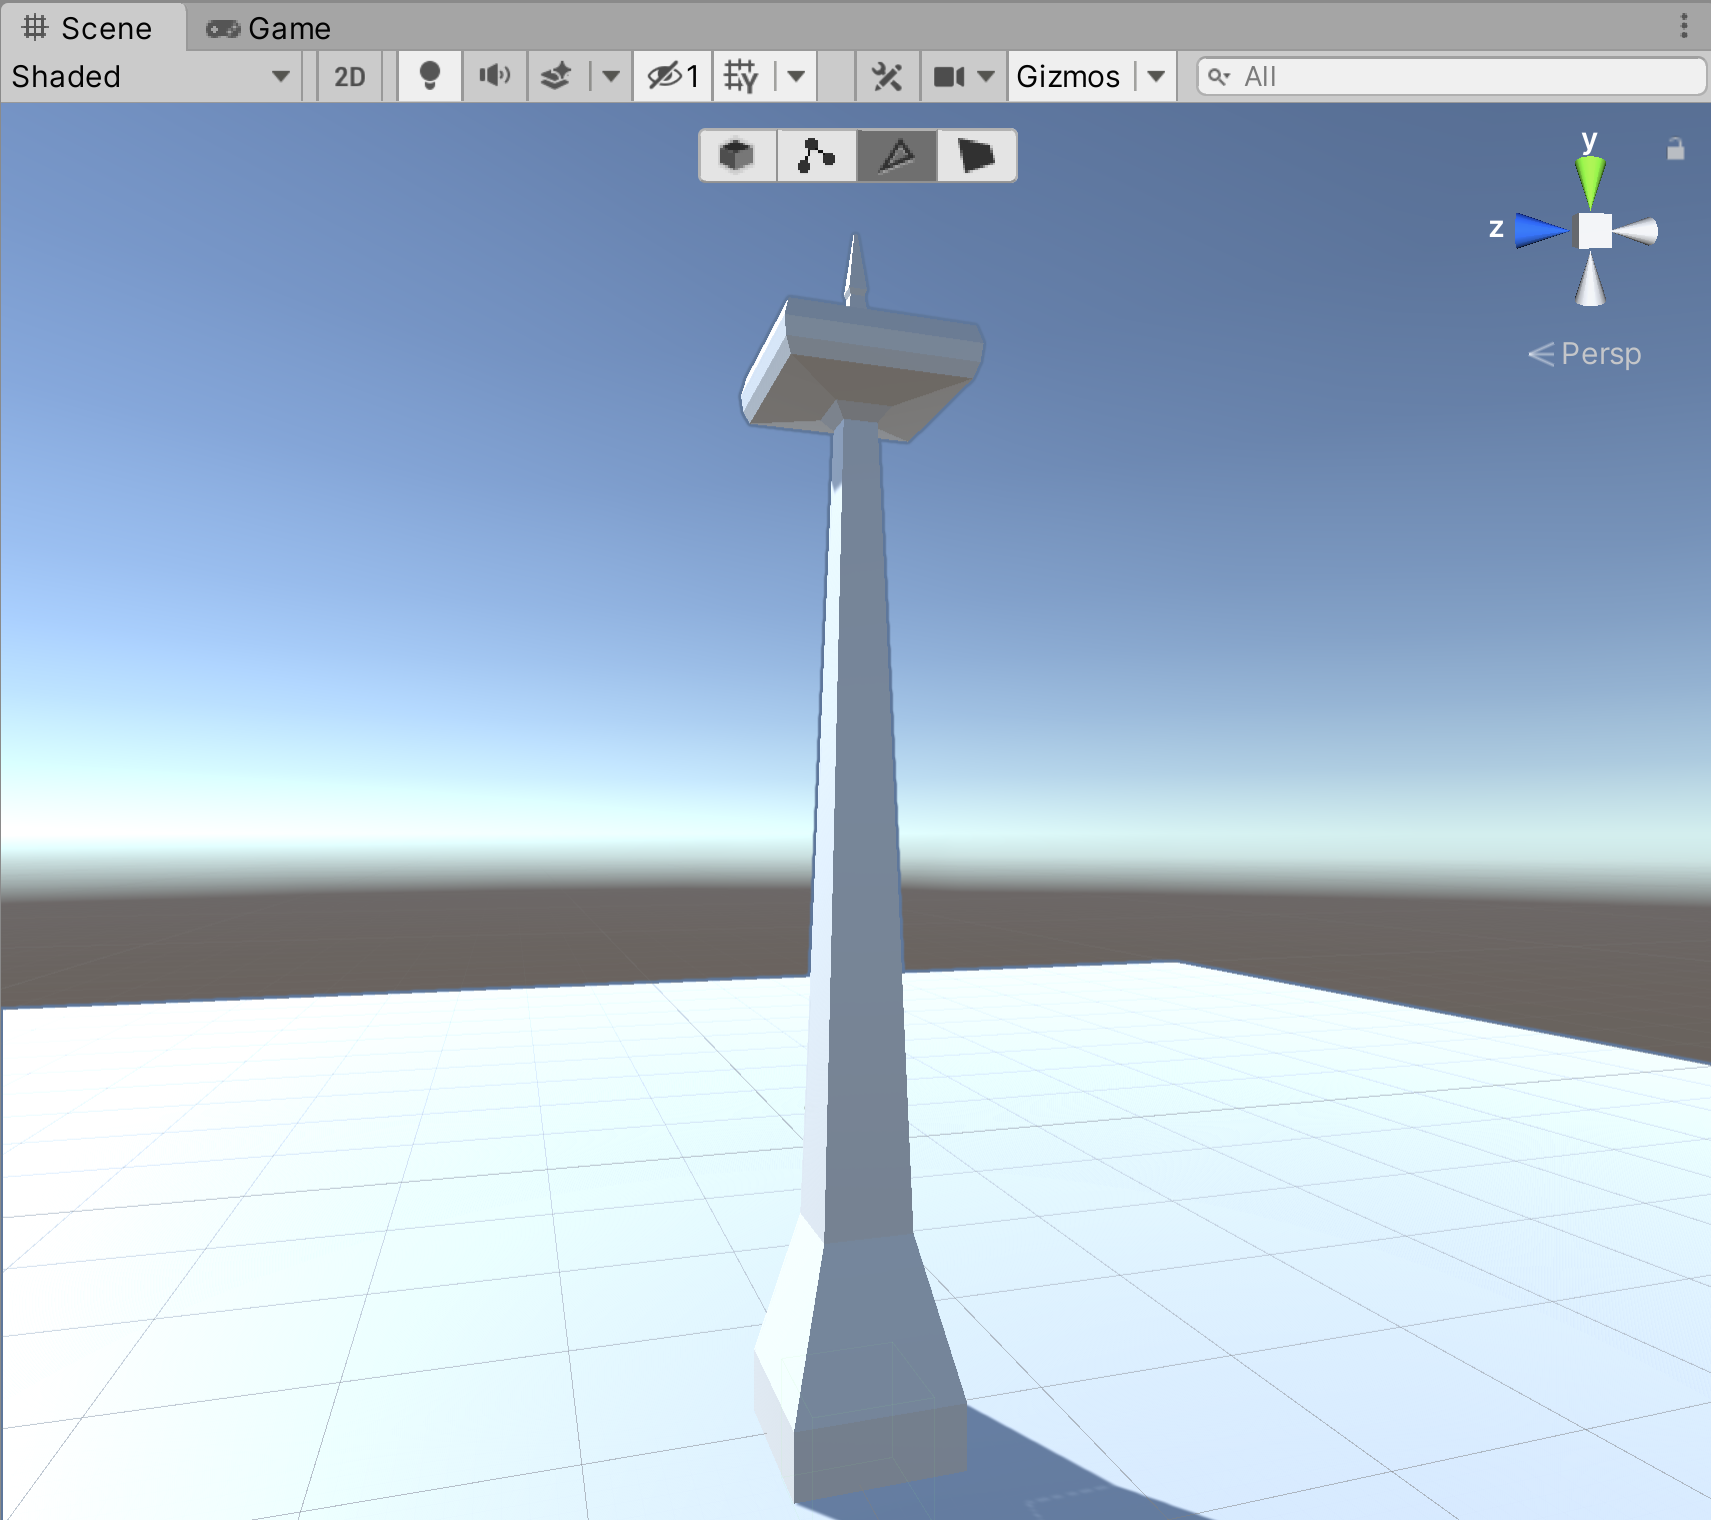
Task: Click the blue Z axis cone
Action: click(x=1537, y=231)
